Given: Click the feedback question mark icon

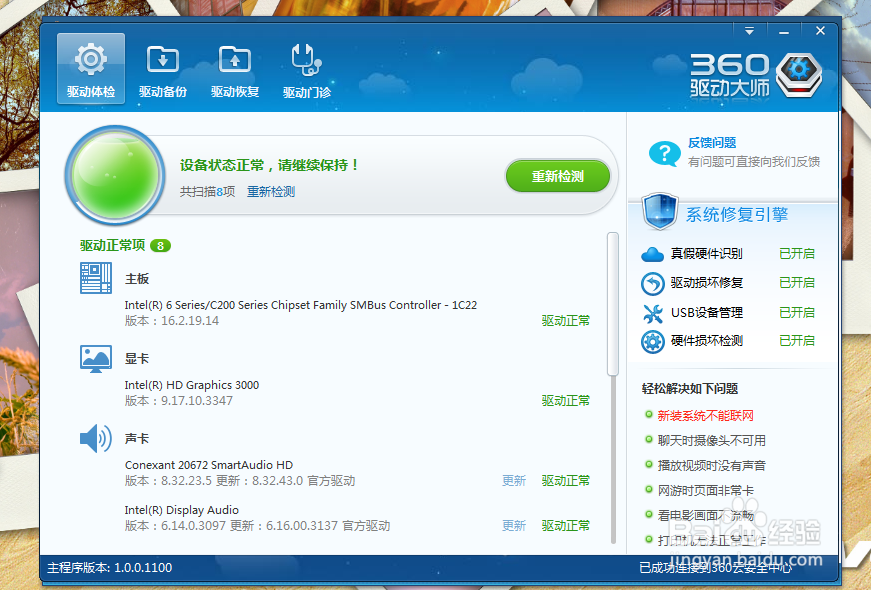Looking at the screenshot, I should (x=664, y=153).
